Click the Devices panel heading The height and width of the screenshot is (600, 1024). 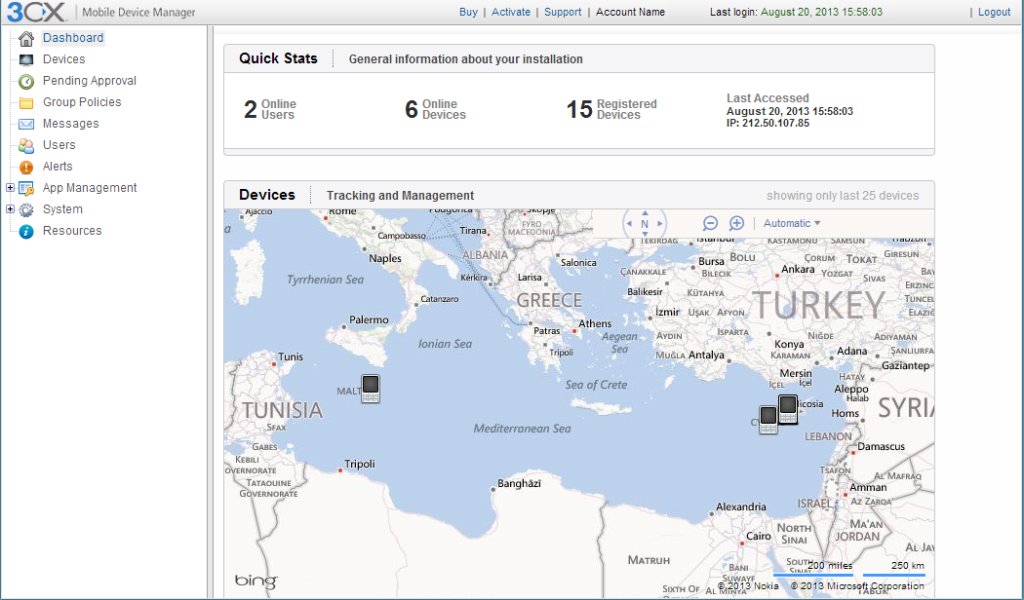[x=267, y=195]
